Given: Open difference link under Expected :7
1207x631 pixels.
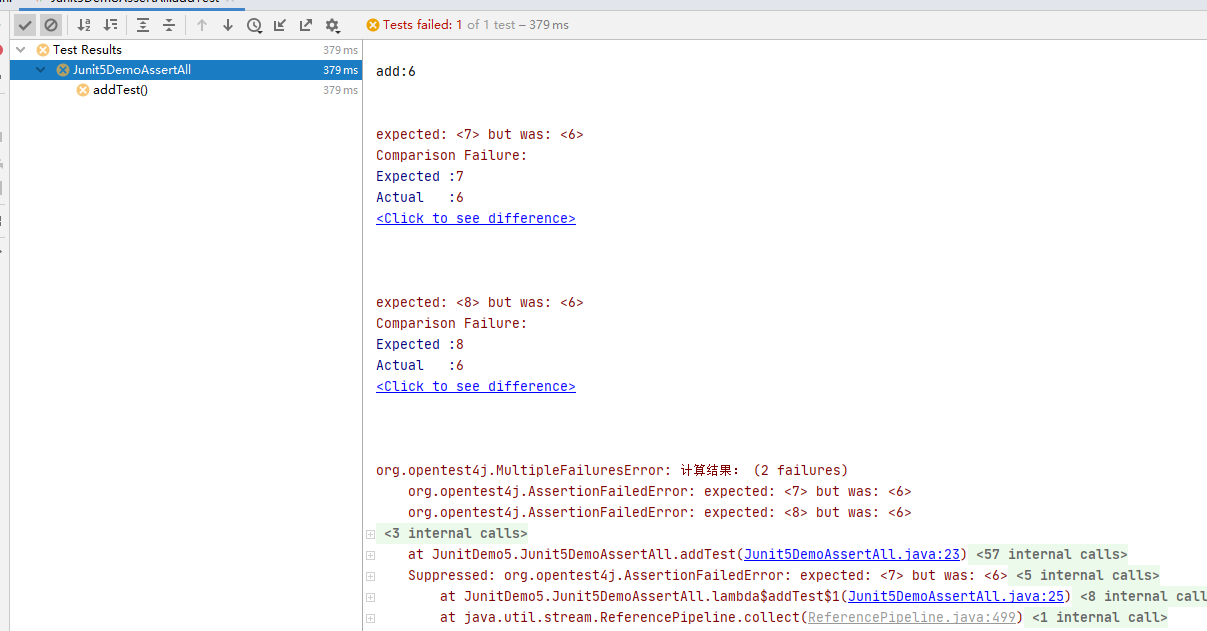Looking at the screenshot, I should click(476, 218).
